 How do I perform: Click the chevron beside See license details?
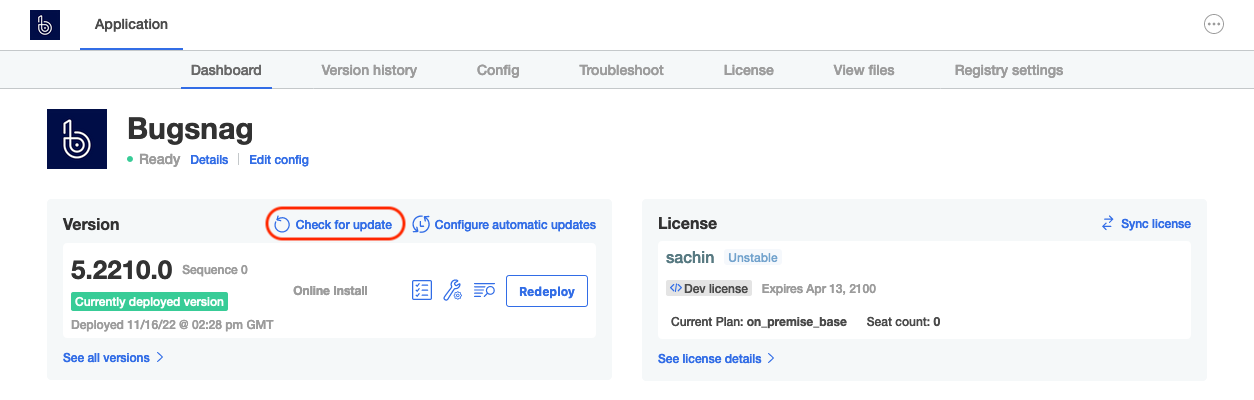coord(771,358)
